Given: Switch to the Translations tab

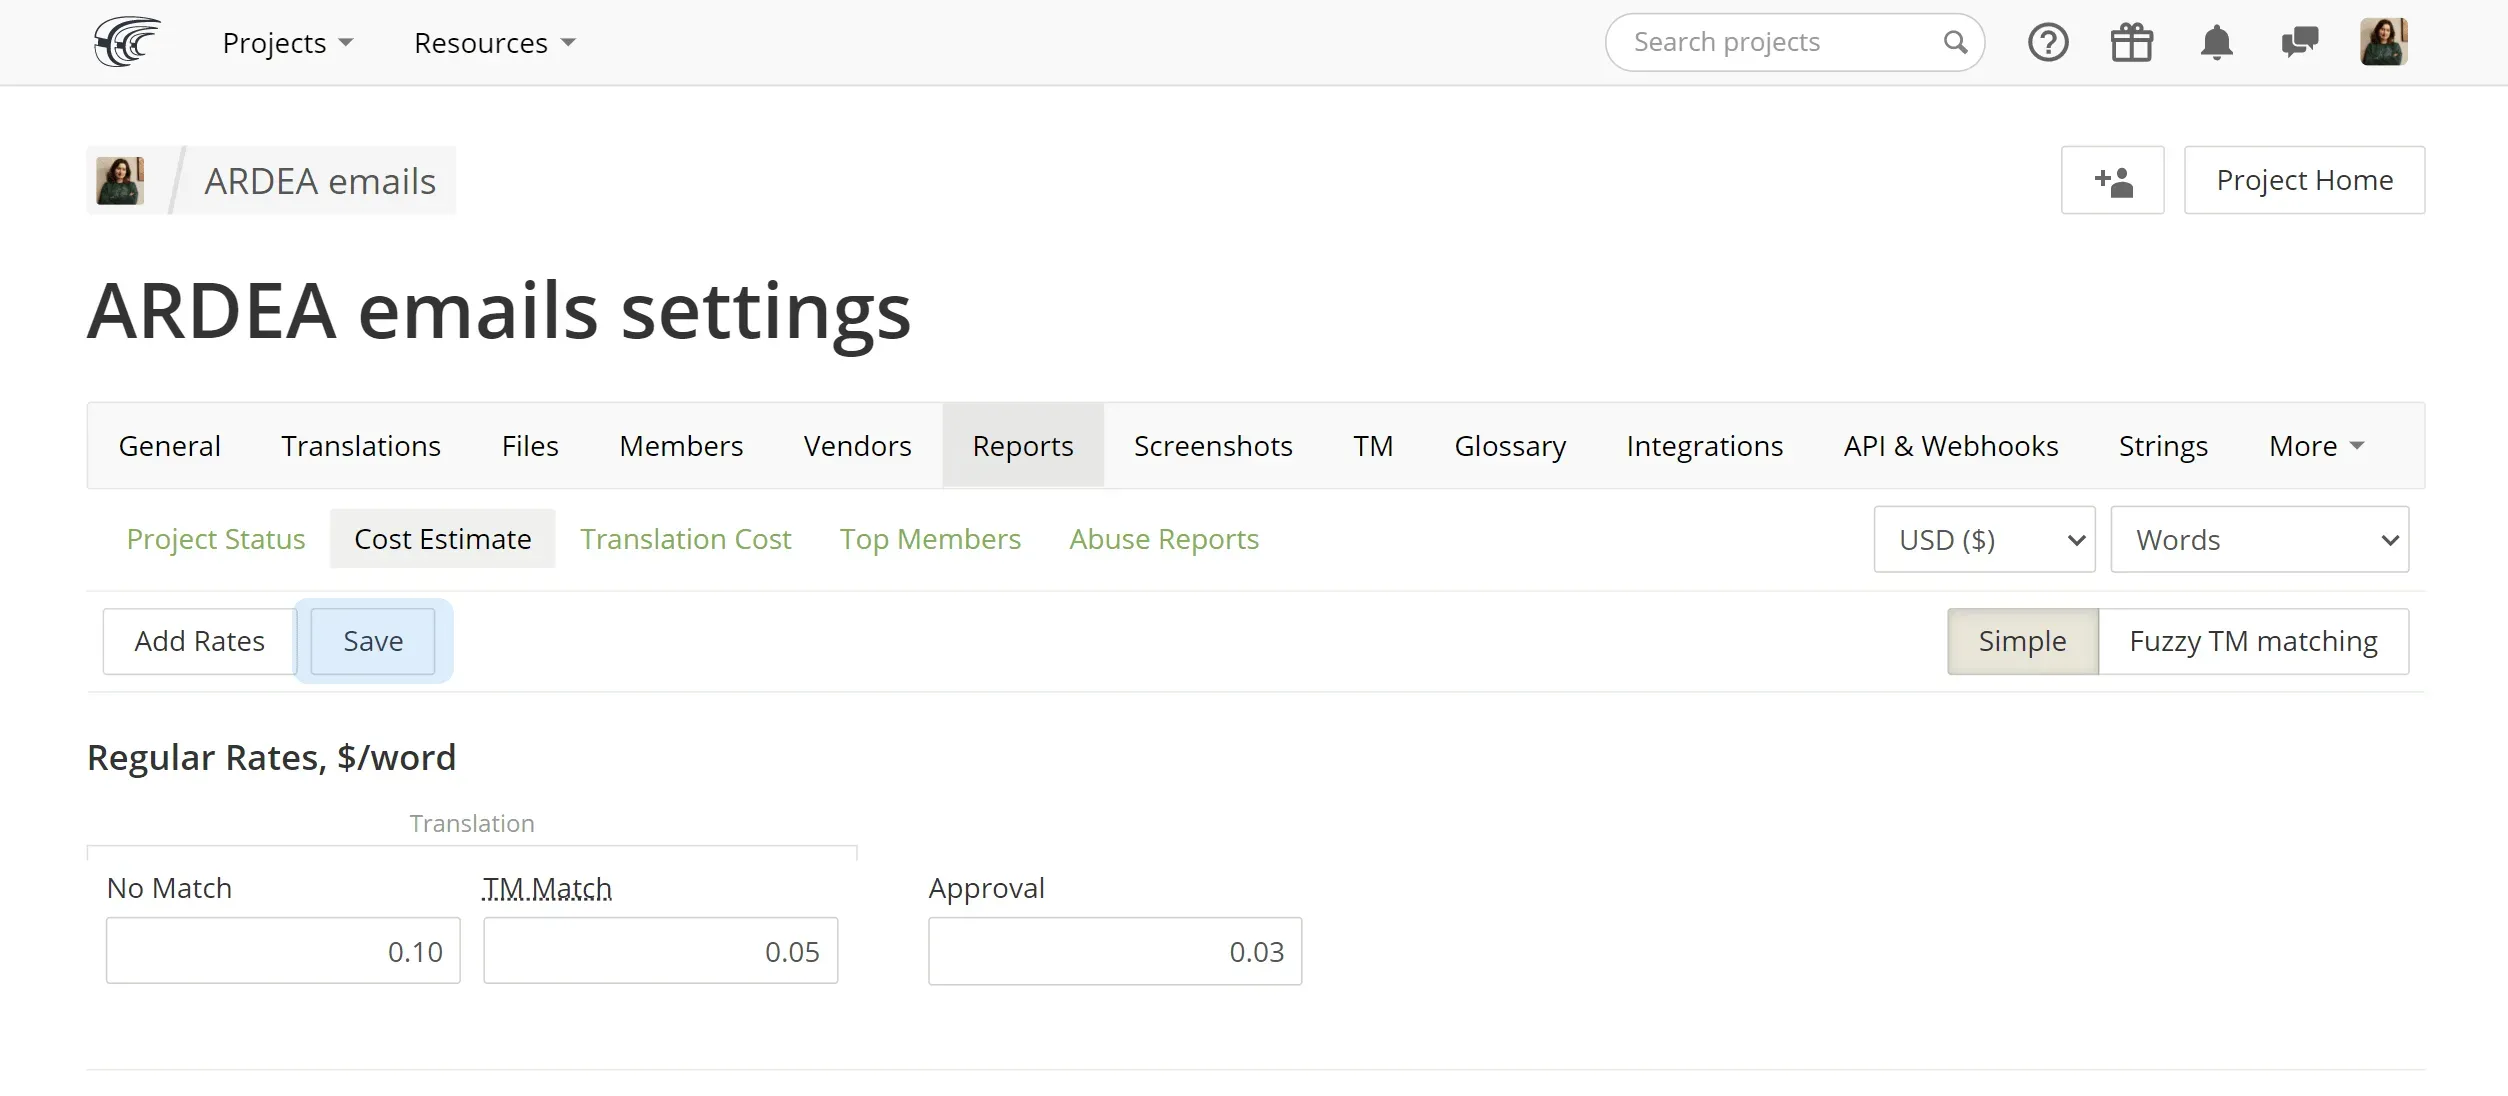Looking at the screenshot, I should point(360,445).
